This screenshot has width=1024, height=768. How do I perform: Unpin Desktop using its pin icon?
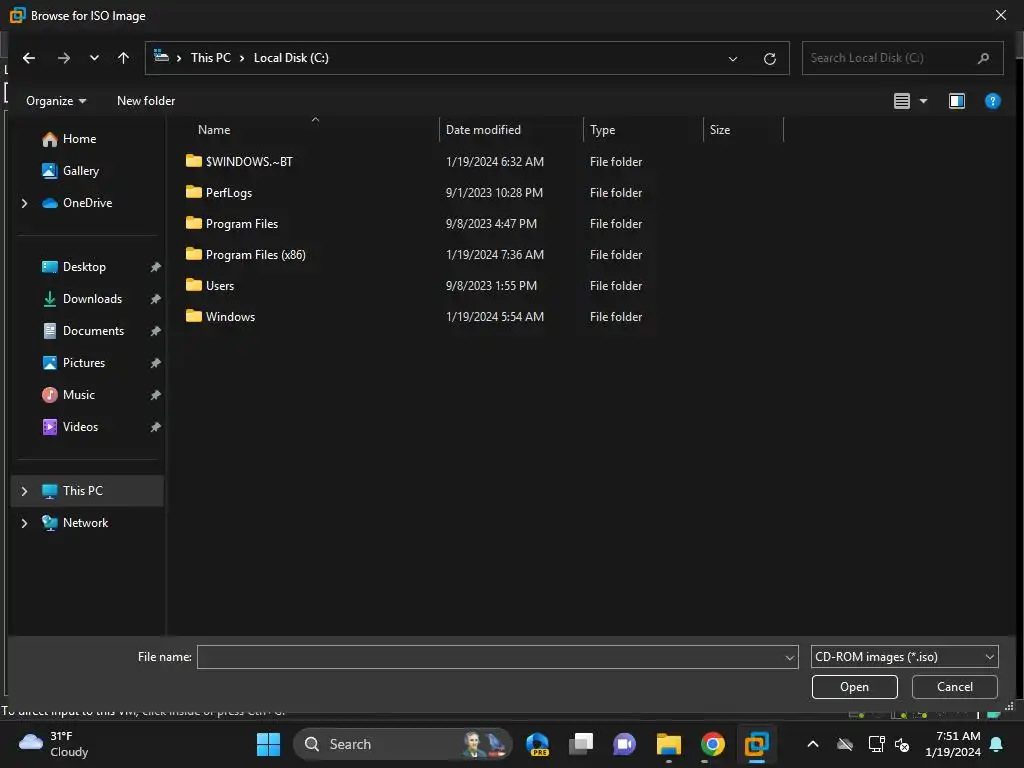point(155,267)
